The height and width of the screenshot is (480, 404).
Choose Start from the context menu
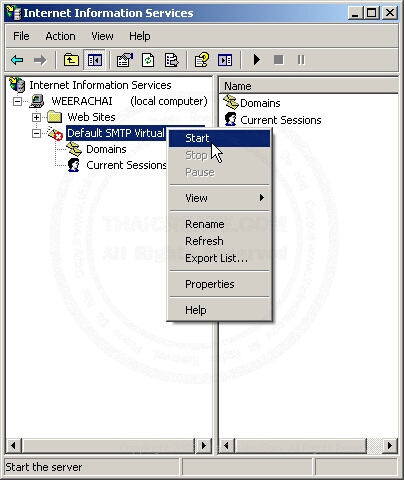pos(219,138)
